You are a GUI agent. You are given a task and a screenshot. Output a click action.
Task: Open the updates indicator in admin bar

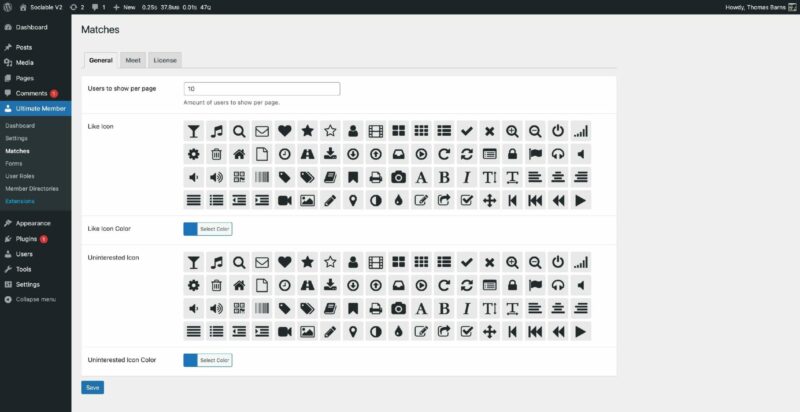(77, 7)
